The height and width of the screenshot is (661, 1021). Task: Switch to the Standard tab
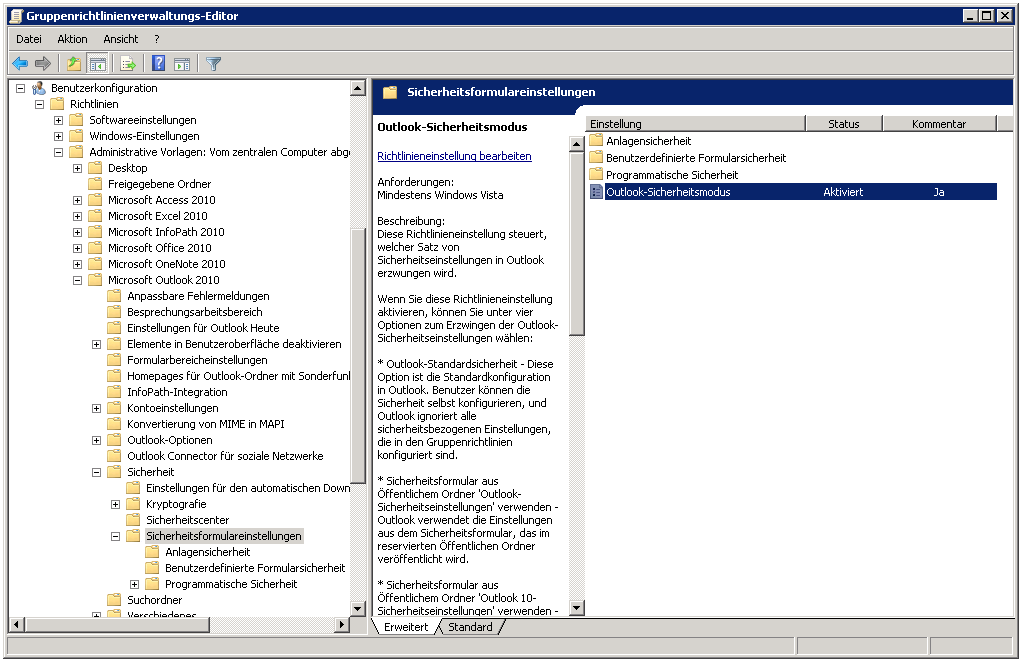pos(470,626)
